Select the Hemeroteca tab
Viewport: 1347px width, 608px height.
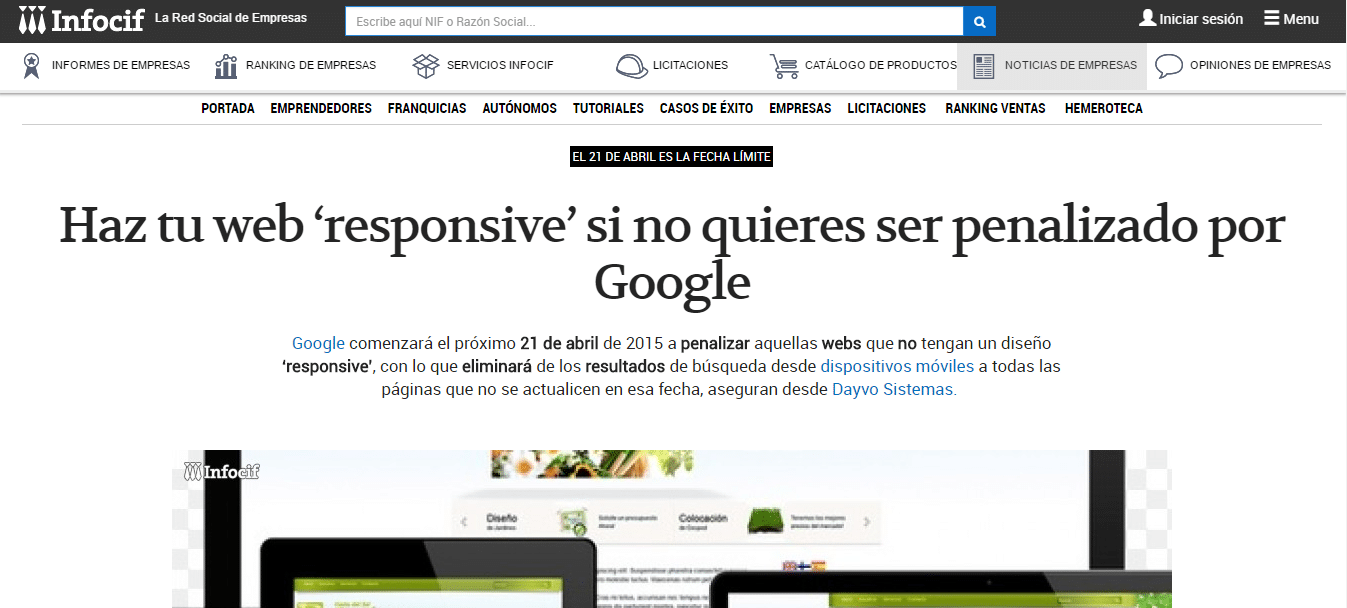[x=1104, y=108]
